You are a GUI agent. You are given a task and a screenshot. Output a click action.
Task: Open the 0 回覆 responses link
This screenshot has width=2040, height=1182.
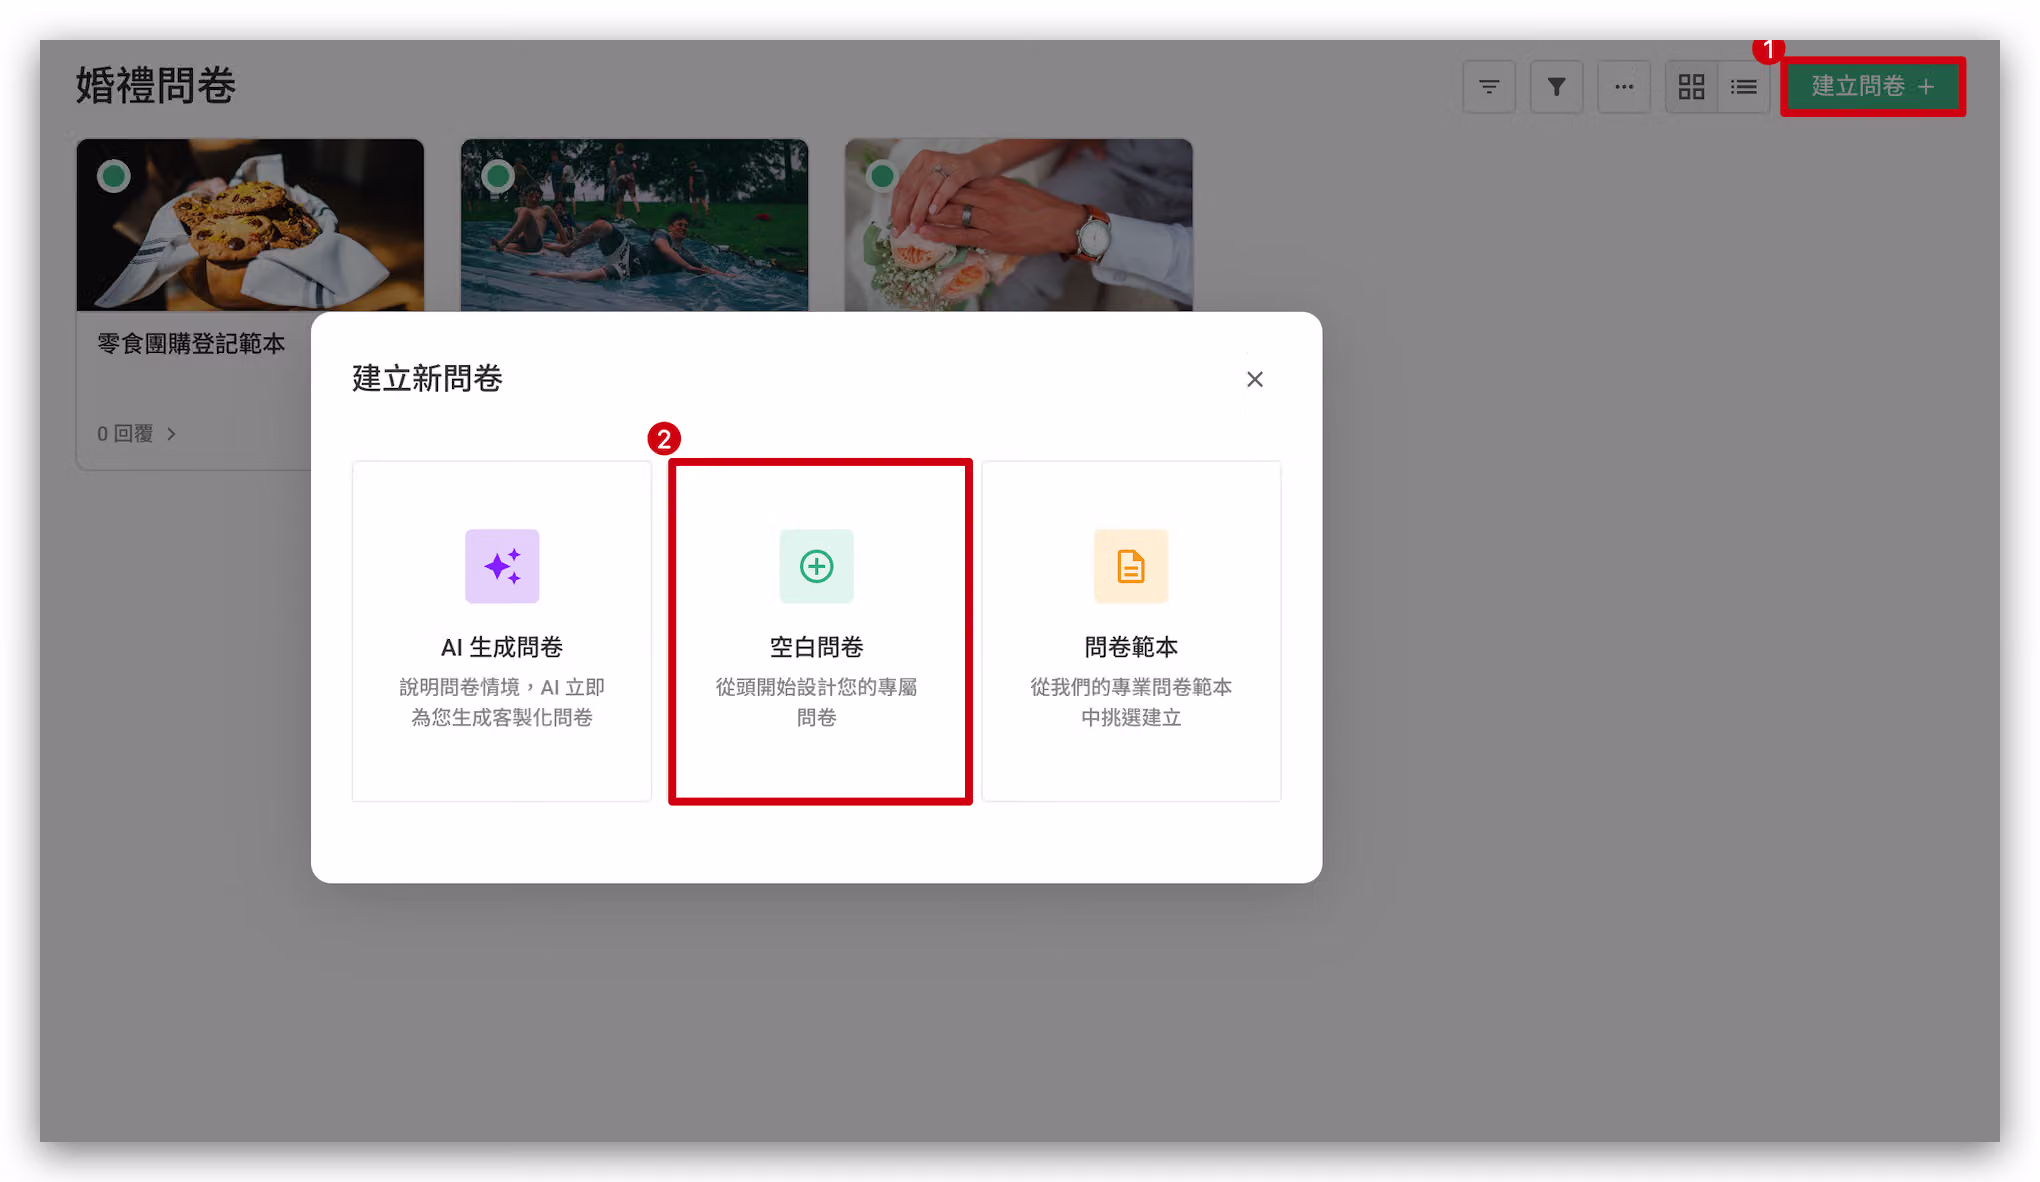coord(137,433)
